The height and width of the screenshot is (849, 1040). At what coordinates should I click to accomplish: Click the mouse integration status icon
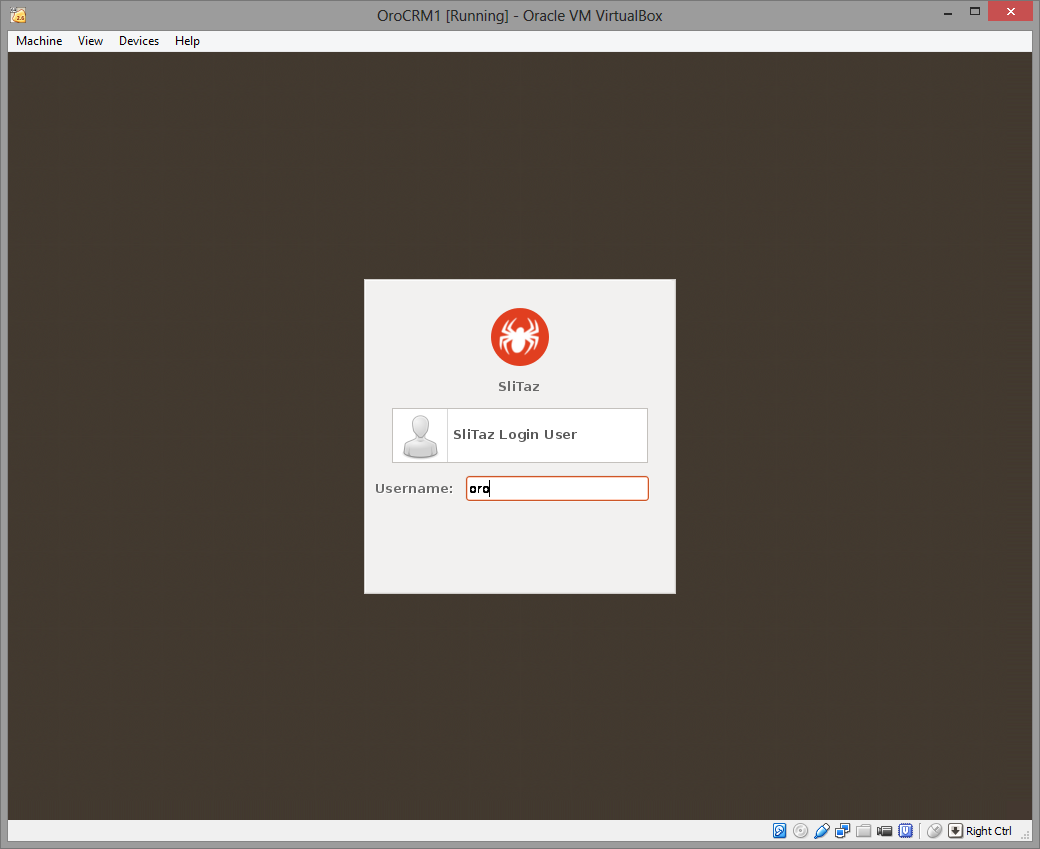pos(935,830)
